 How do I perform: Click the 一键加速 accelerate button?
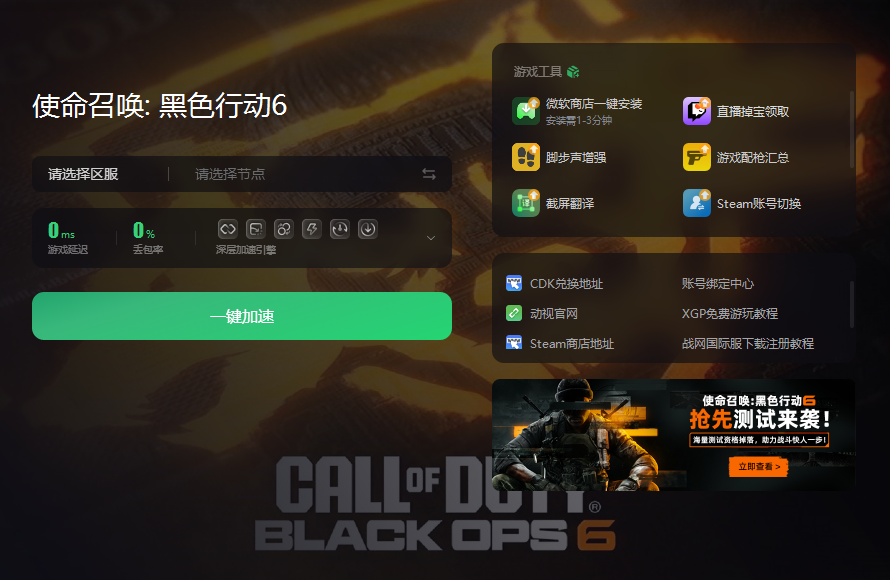[242, 316]
